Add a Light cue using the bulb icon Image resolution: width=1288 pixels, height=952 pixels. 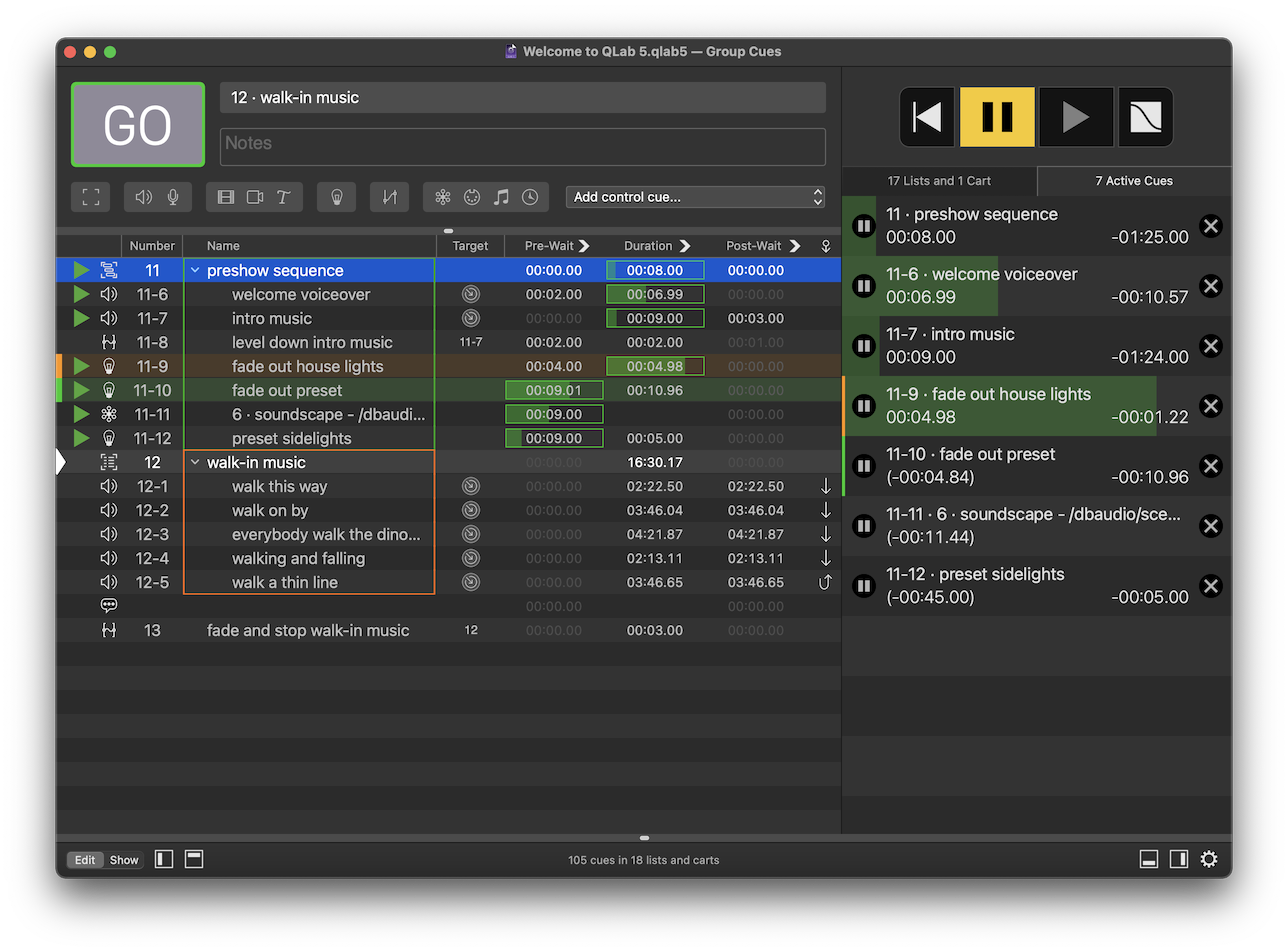coord(337,197)
